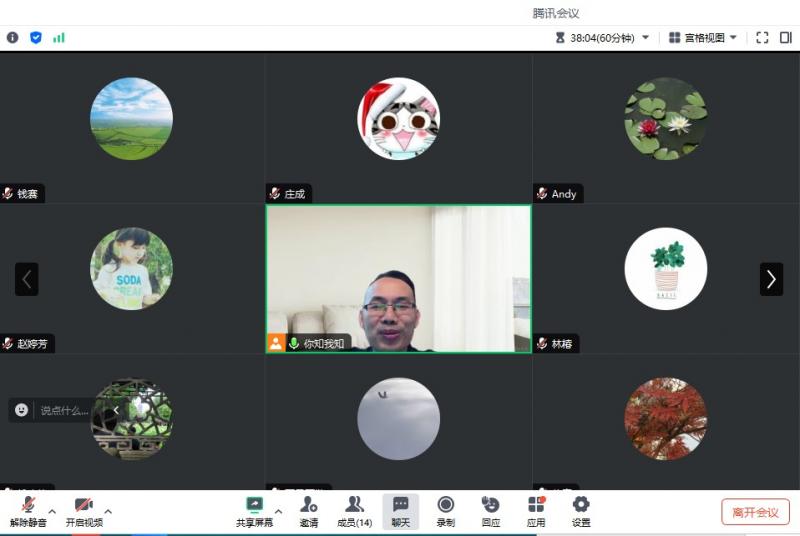800x536 pixels.
Task: Open 设置 settings
Action: point(581,511)
